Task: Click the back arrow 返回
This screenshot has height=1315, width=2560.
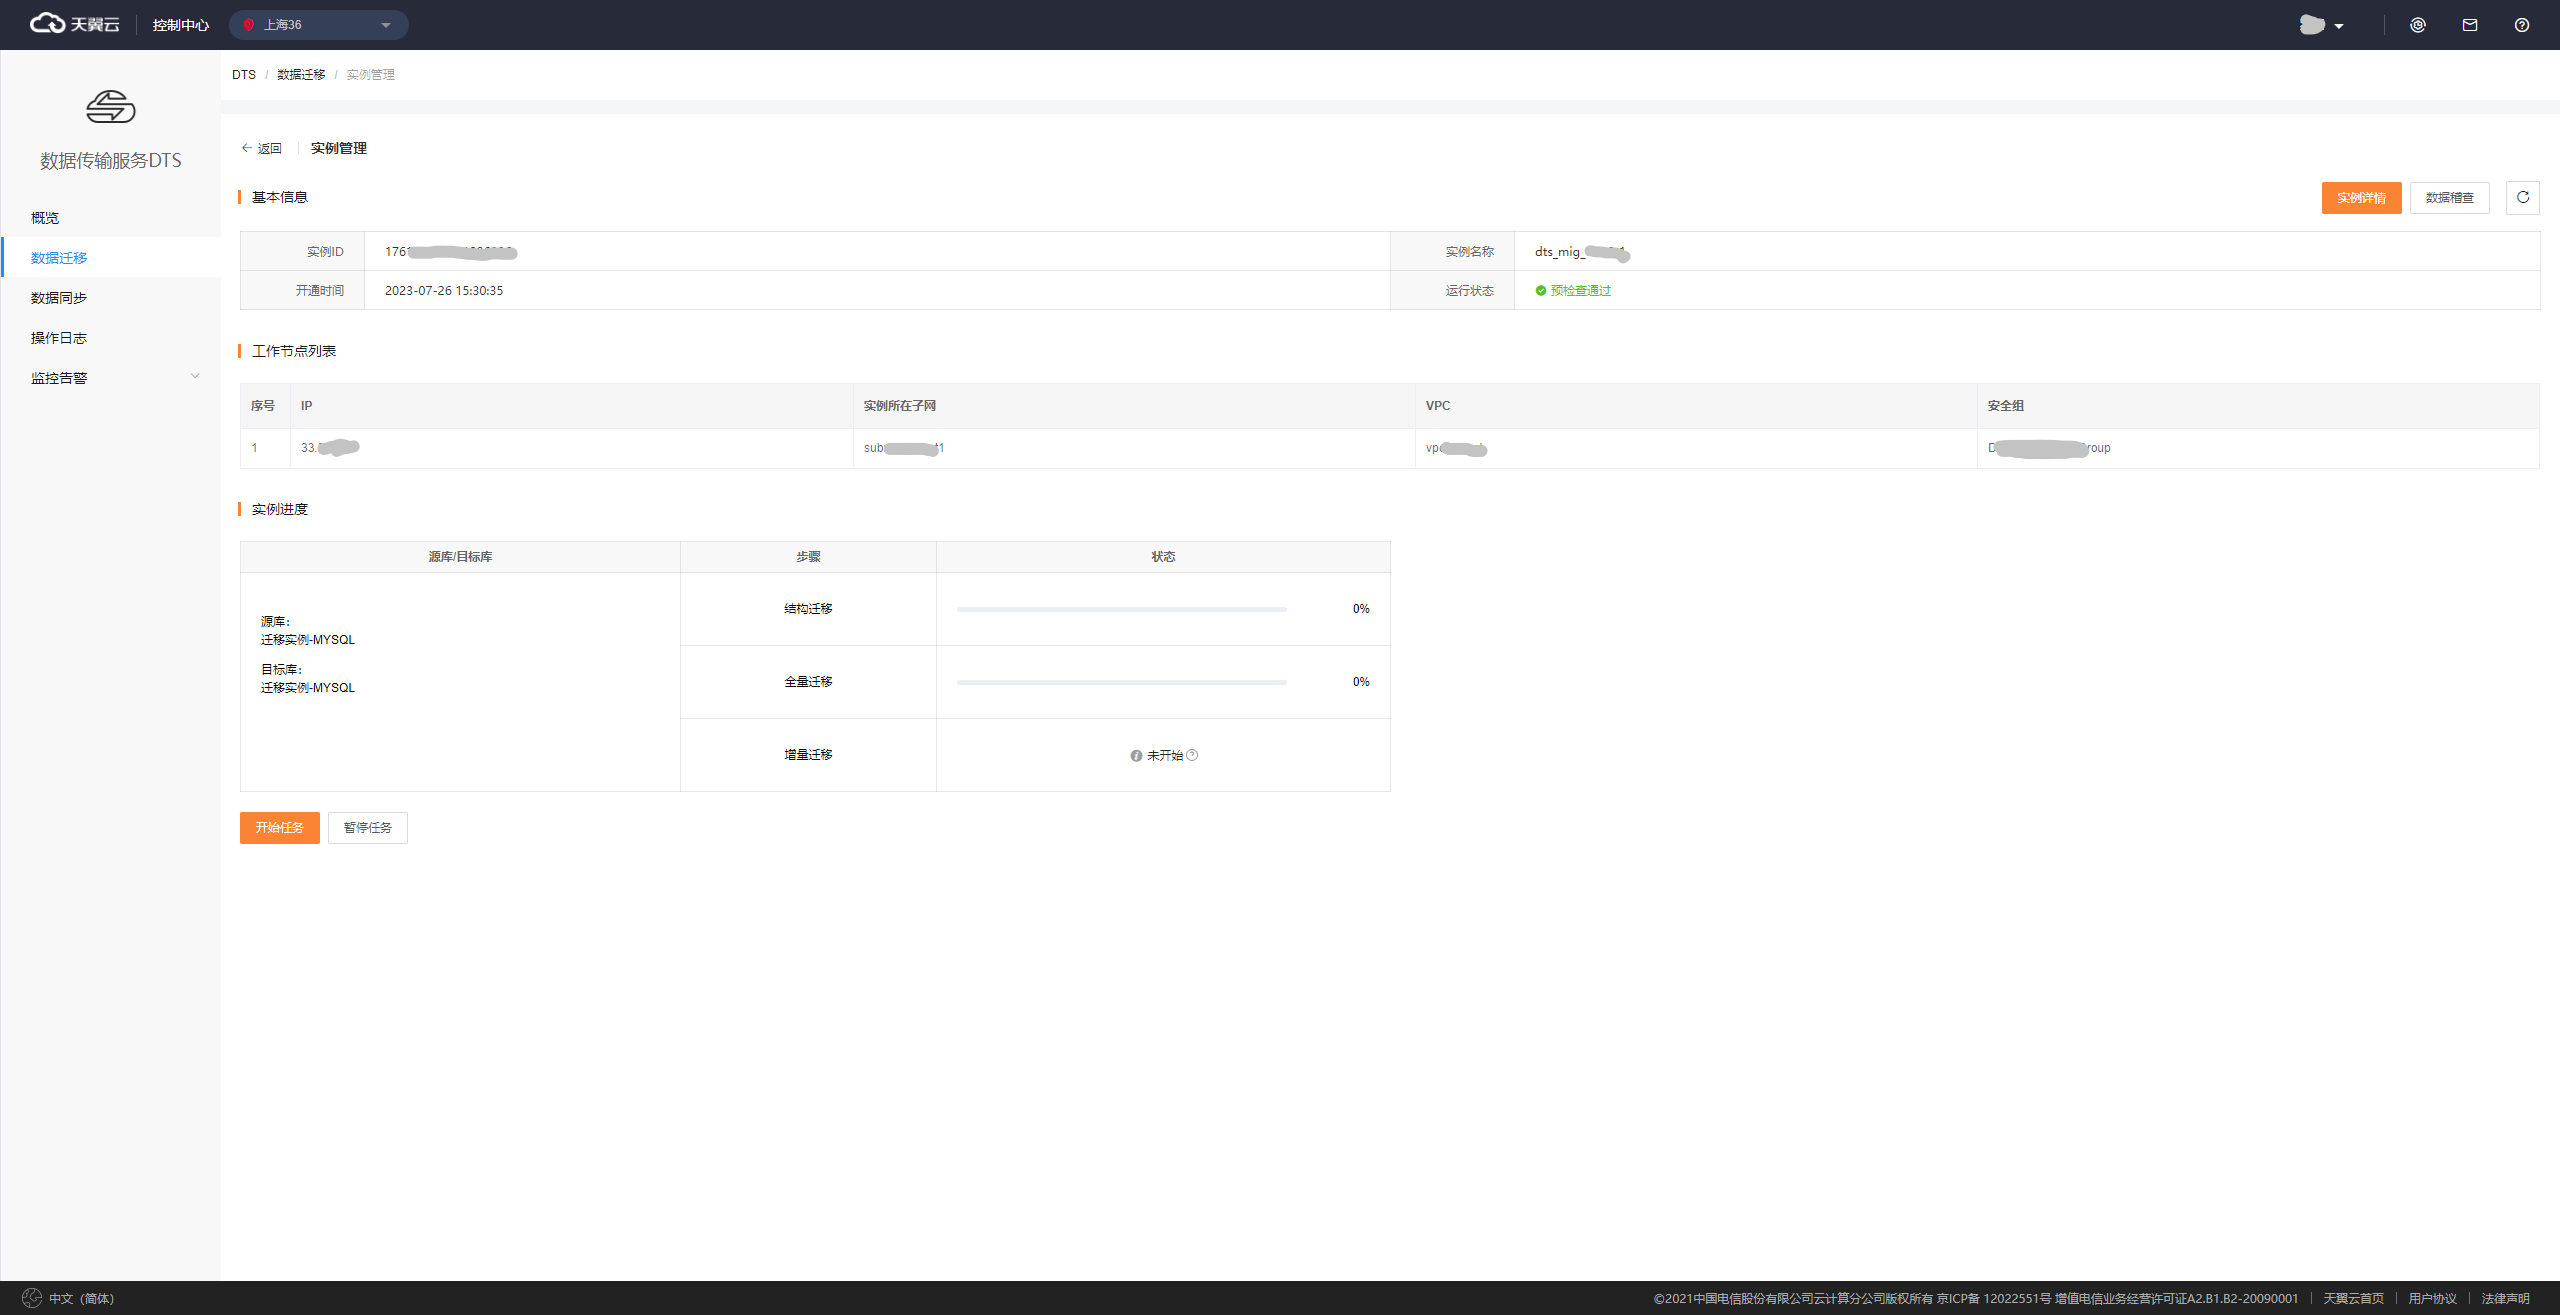Action: [262, 148]
